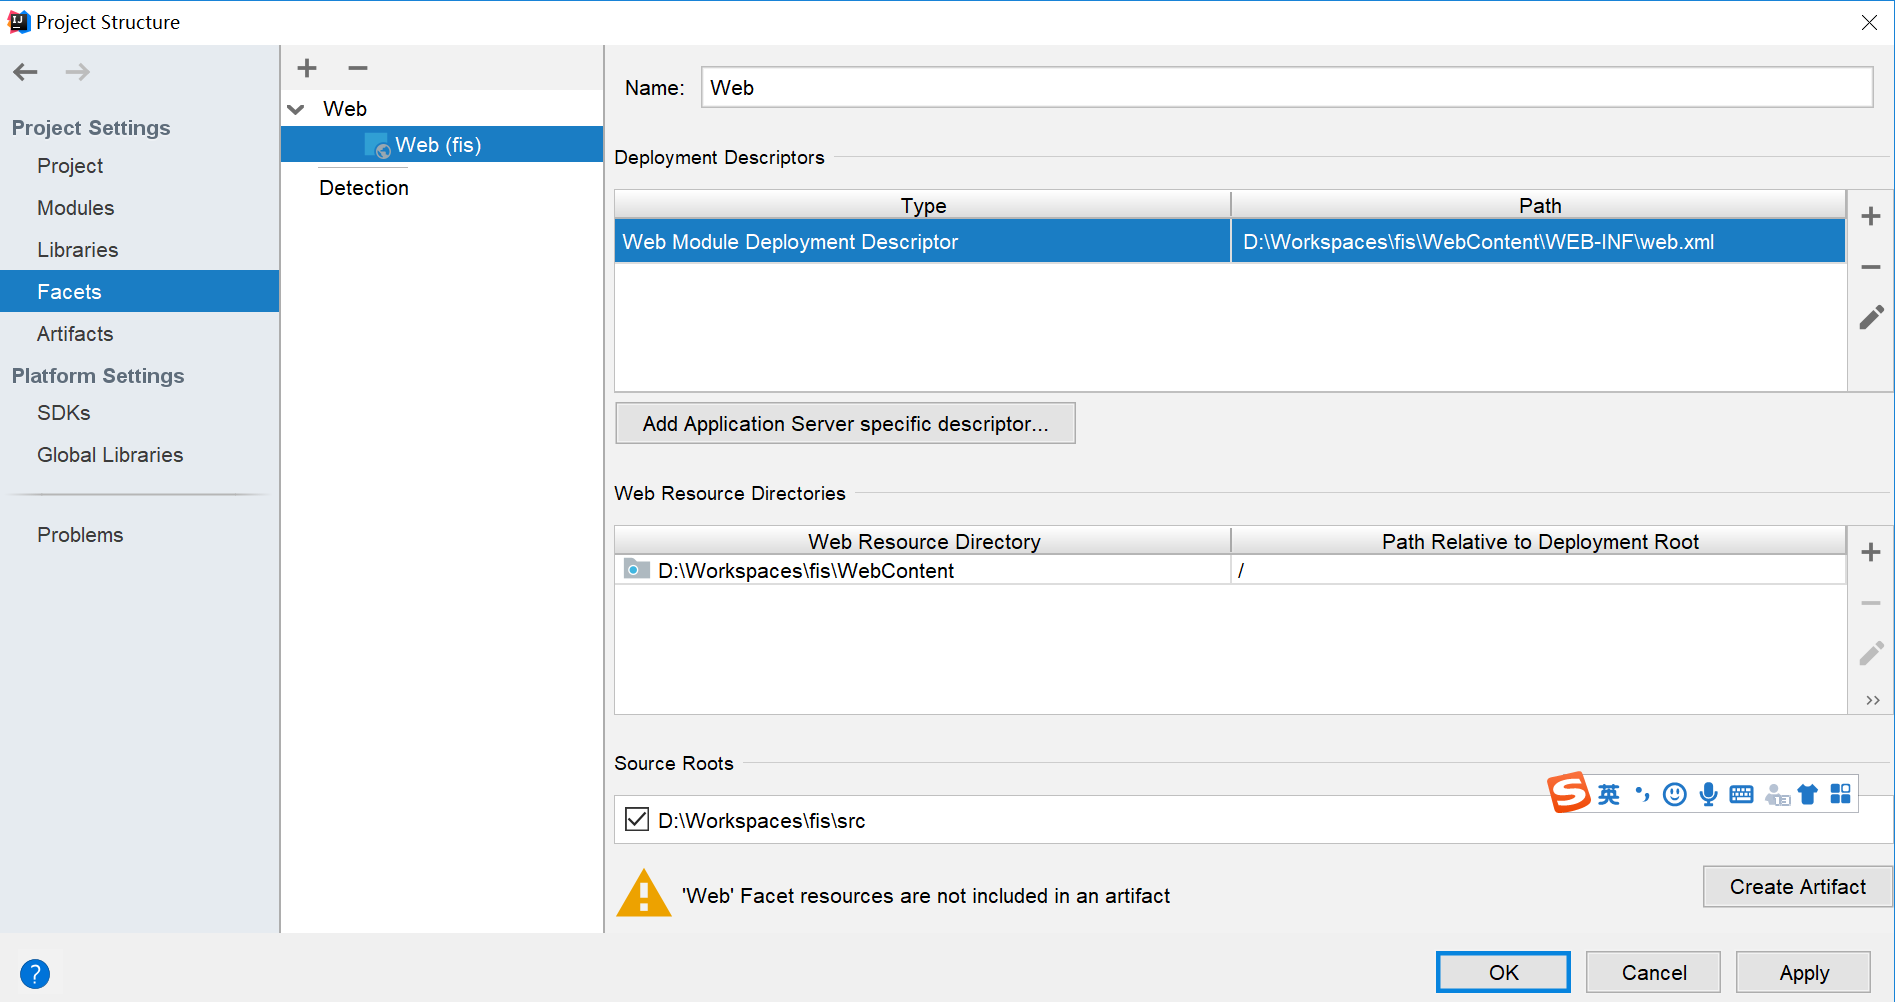This screenshot has height=1002, width=1895.
Task: Edit web resource directory with pencil icon
Action: 1871,654
